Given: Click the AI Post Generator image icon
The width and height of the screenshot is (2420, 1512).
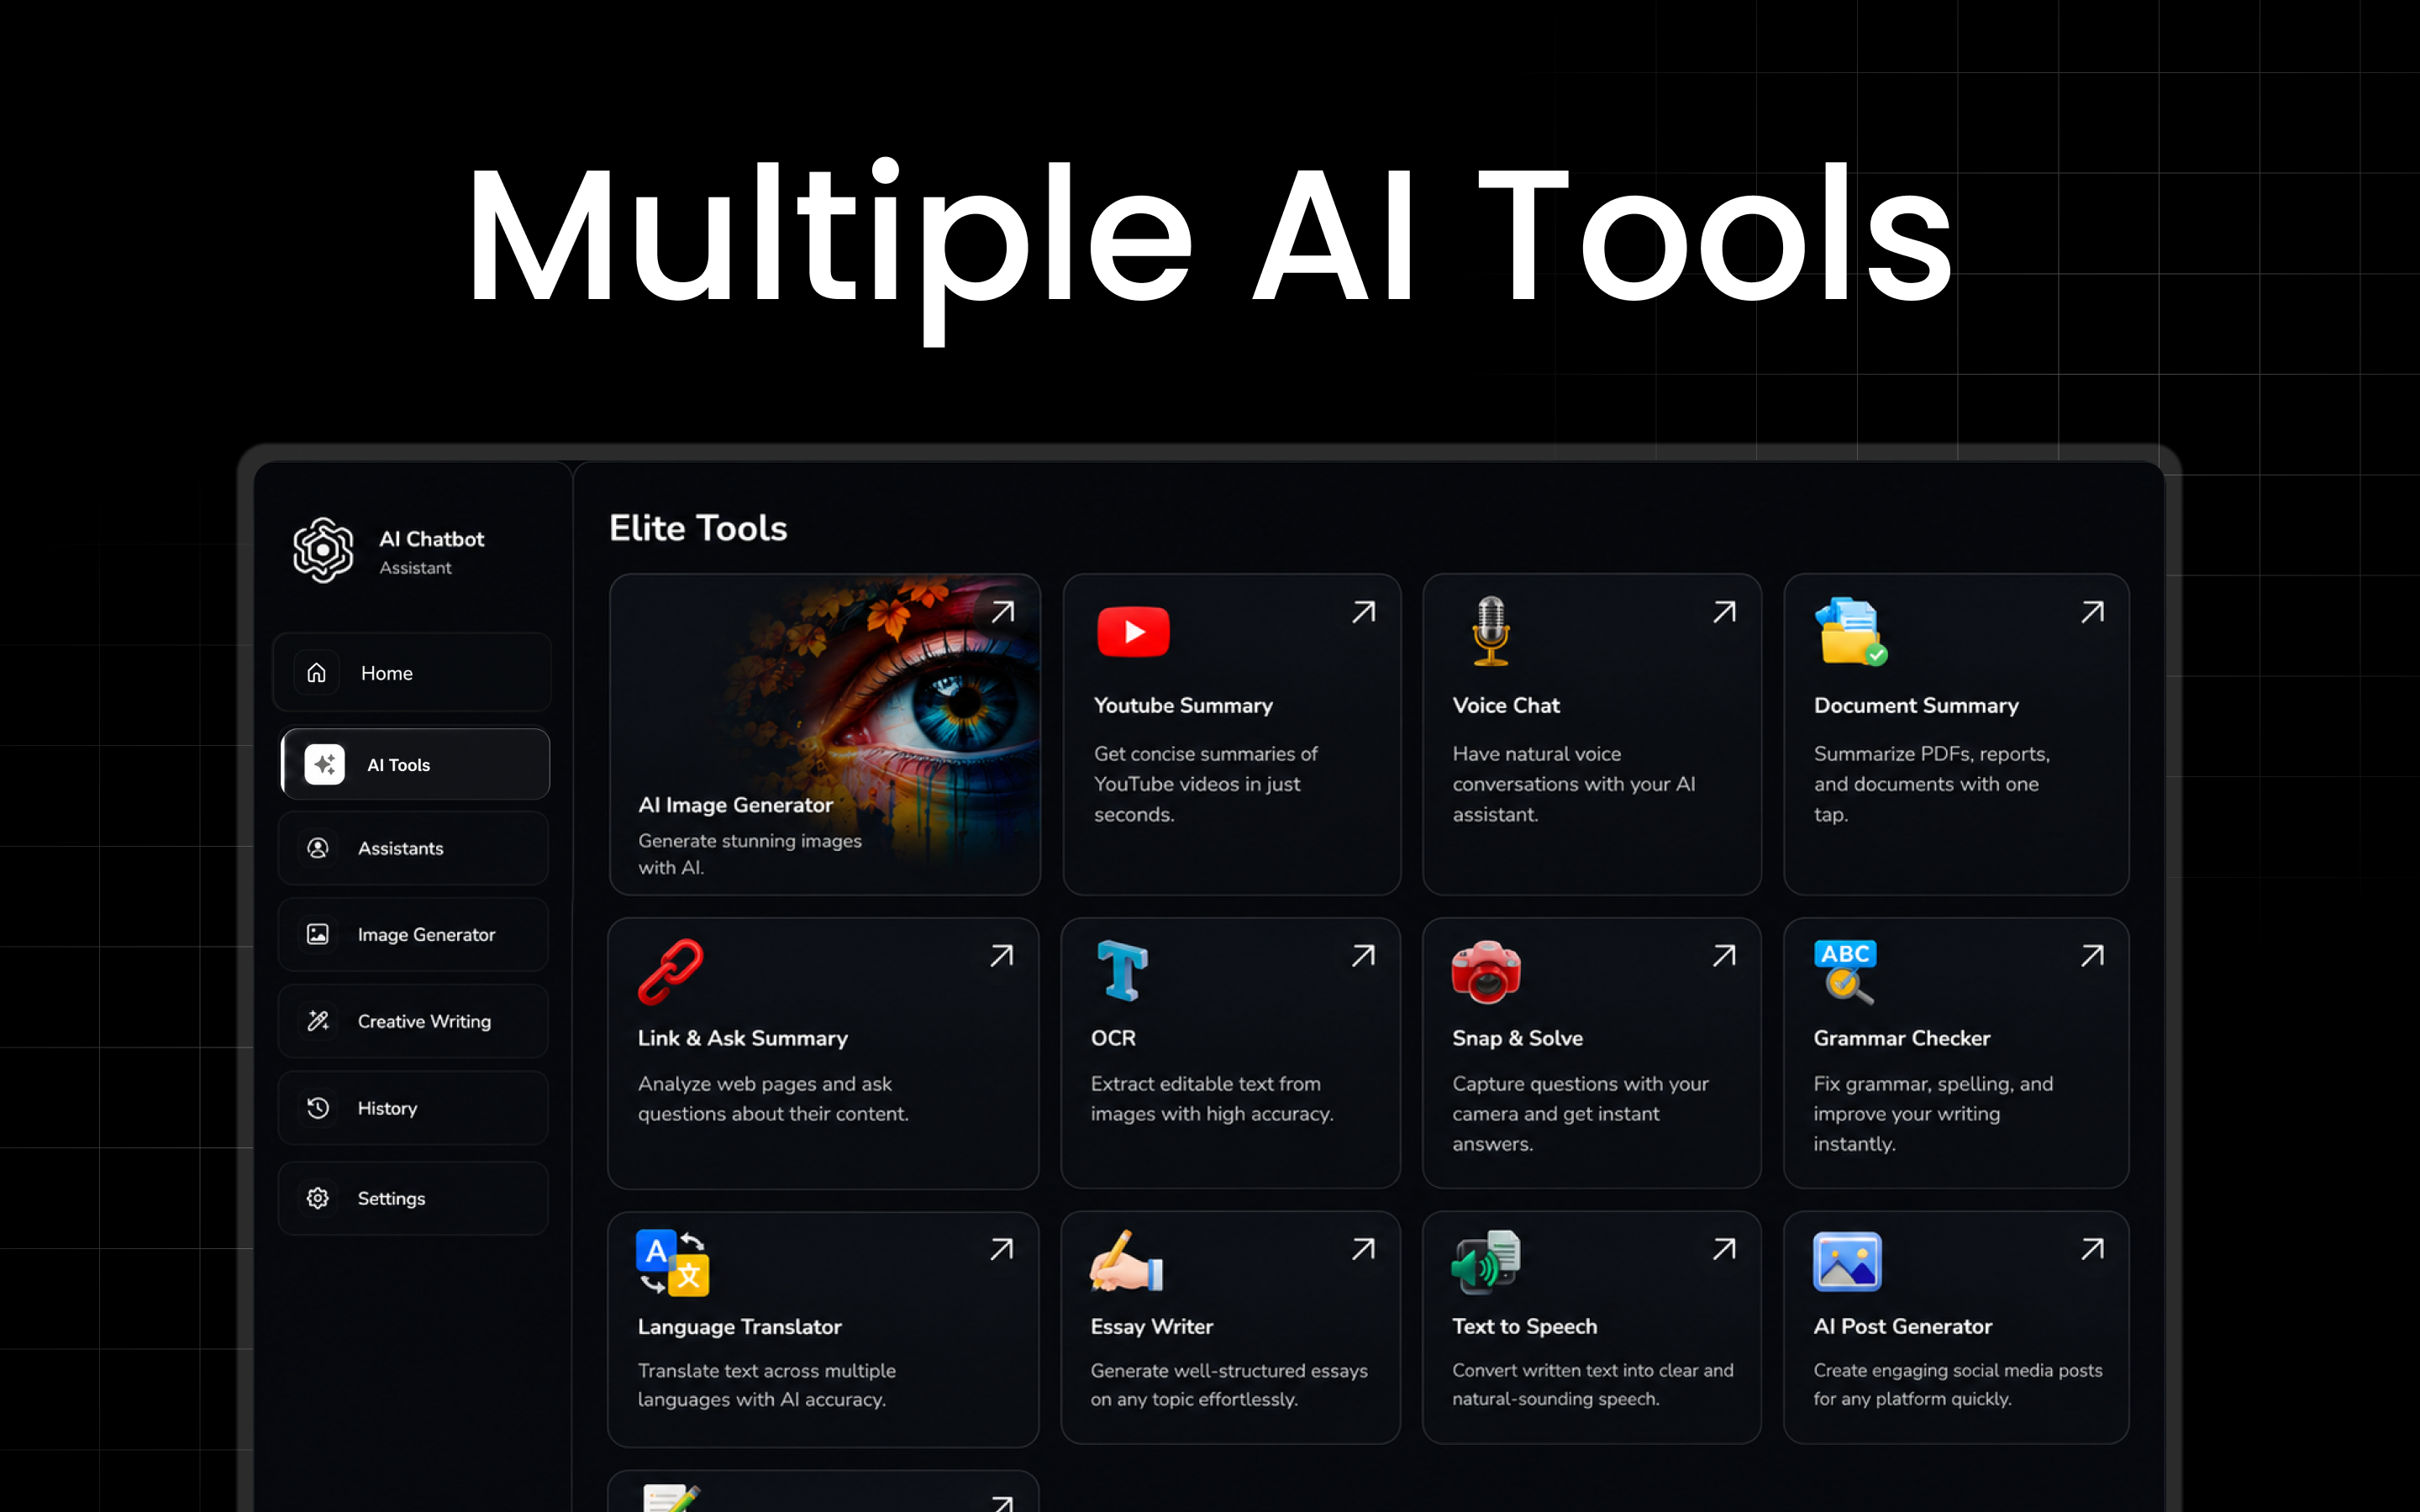Looking at the screenshot, I should pyautogui.click(x=1847, y=1262).
